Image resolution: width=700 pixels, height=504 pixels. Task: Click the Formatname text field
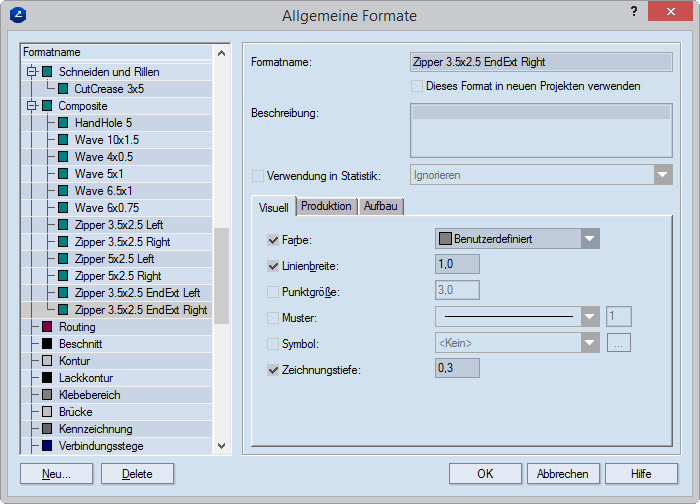click(541, 62)
